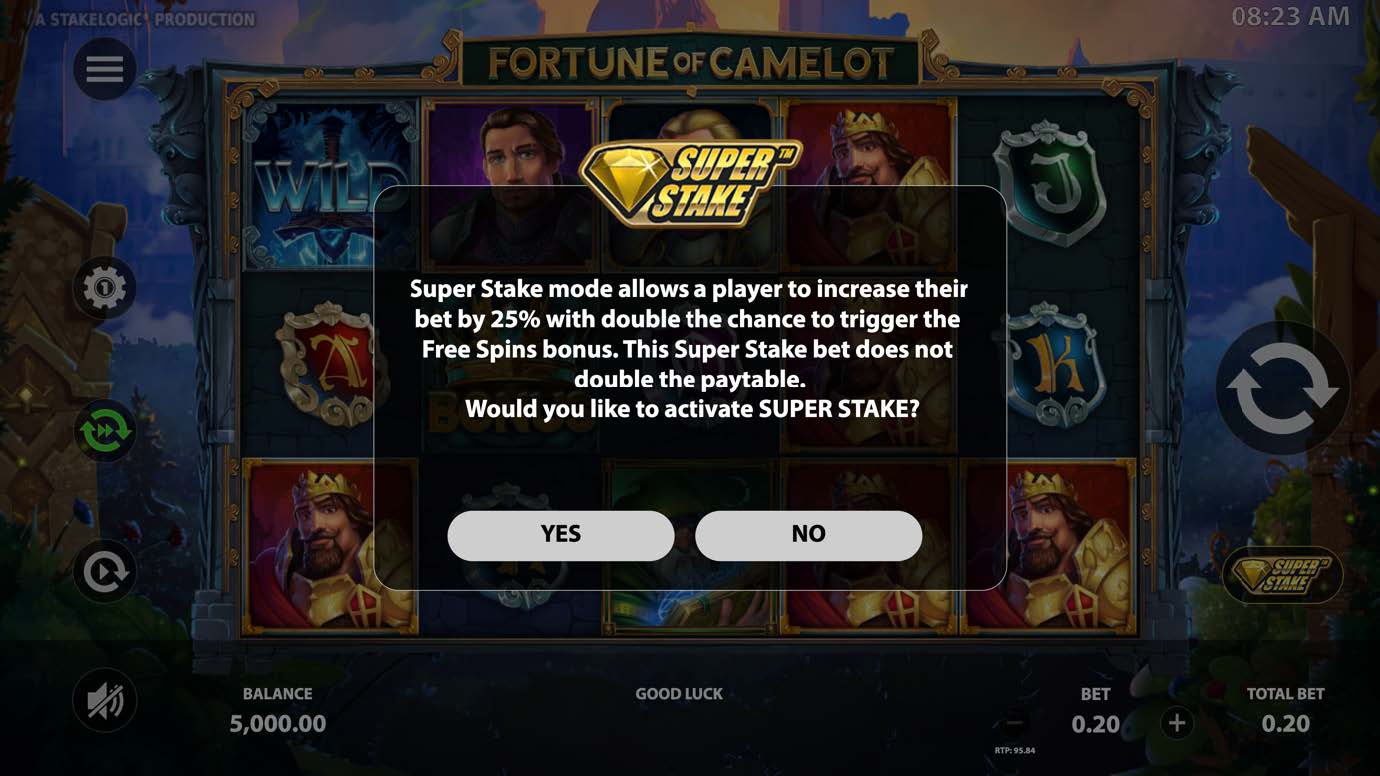Open the hamburger menu
Viewport: 1380px width, 776px height.
105,69
